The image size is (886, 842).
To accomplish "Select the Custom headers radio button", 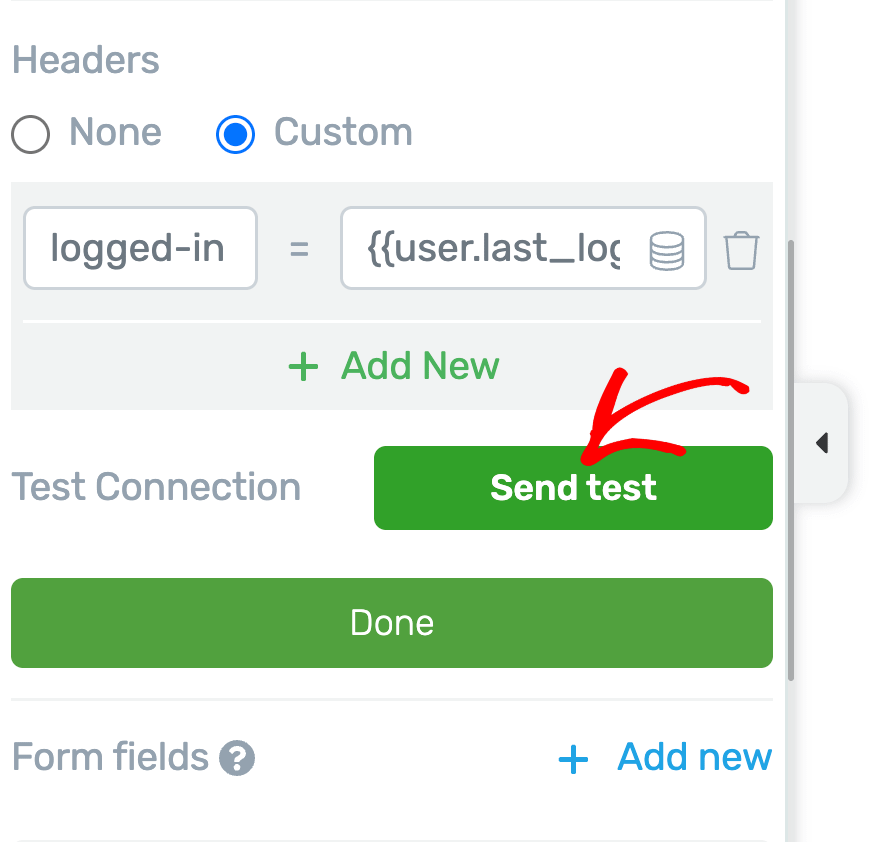I will 236,134.
